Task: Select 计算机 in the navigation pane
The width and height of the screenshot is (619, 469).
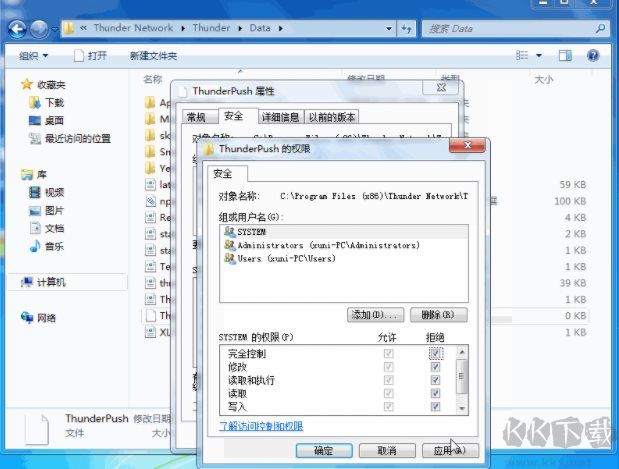Action: (x=43, y=282)
